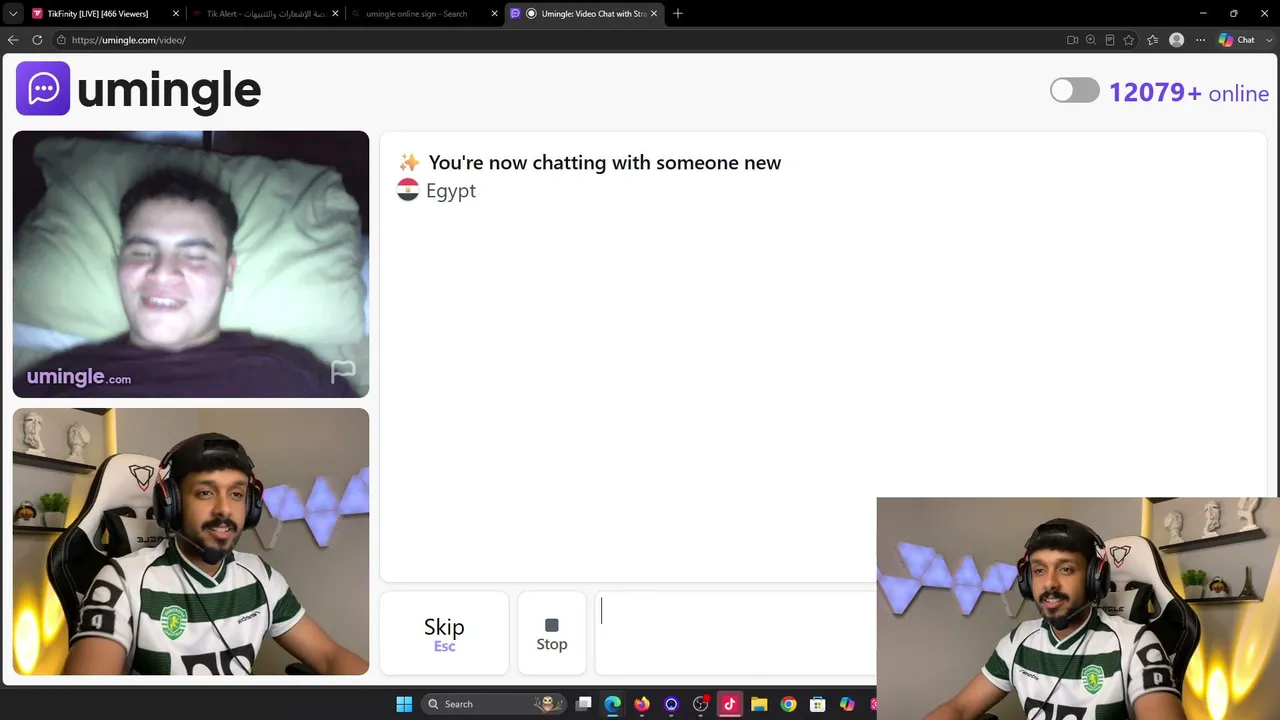Launch Firefox from the taskbar
The width and height of the screenshot is (1280, 720).
[642, 704]
